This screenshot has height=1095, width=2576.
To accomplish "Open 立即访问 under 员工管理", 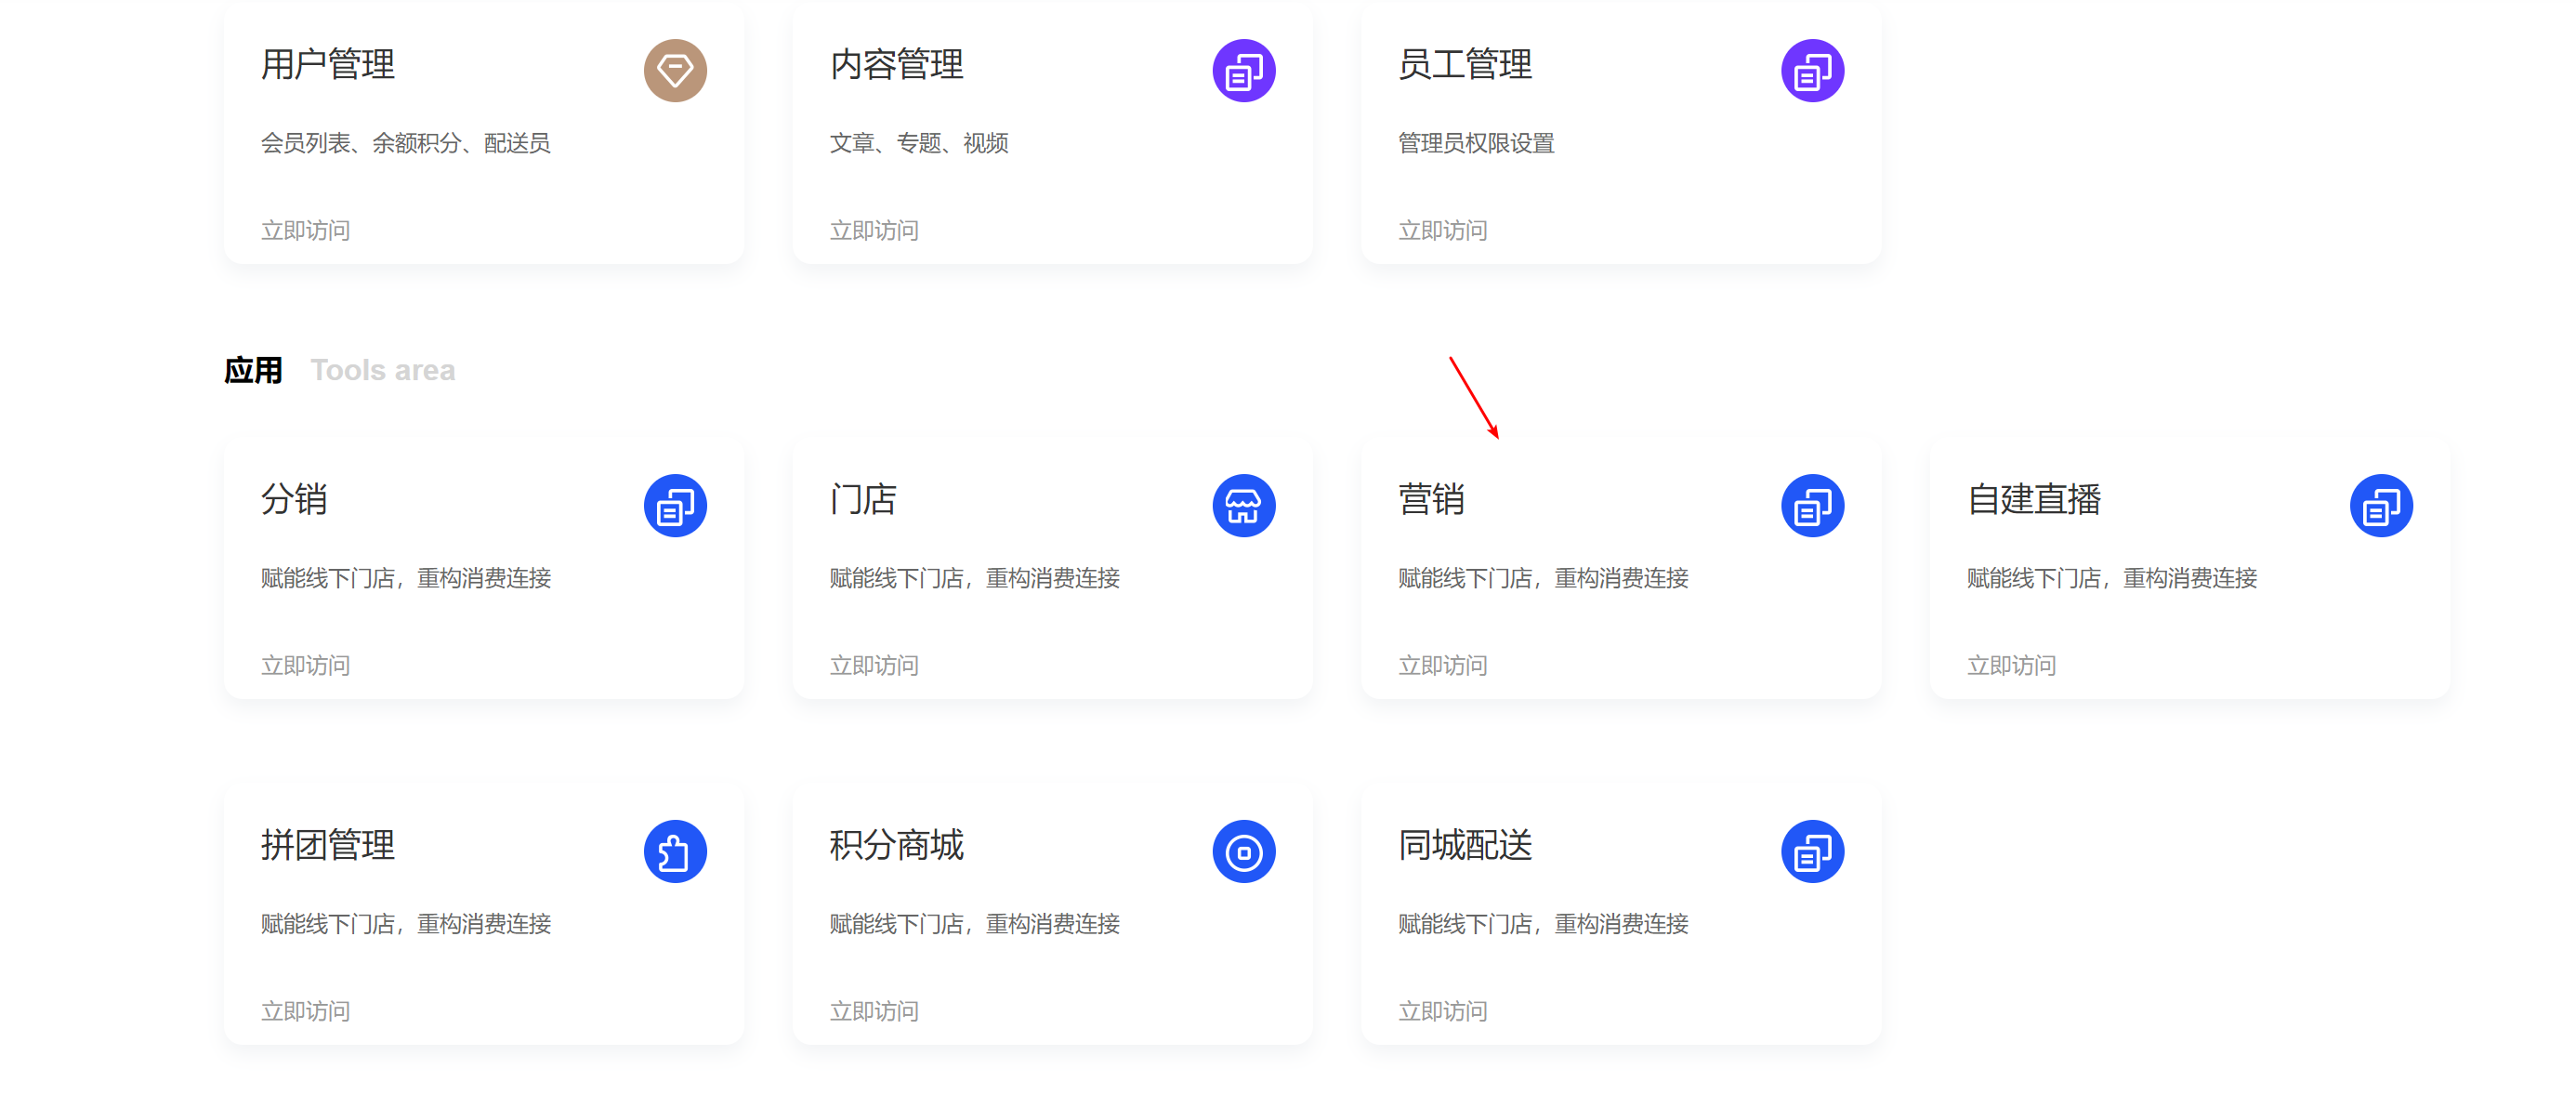I will point(1443,231).
